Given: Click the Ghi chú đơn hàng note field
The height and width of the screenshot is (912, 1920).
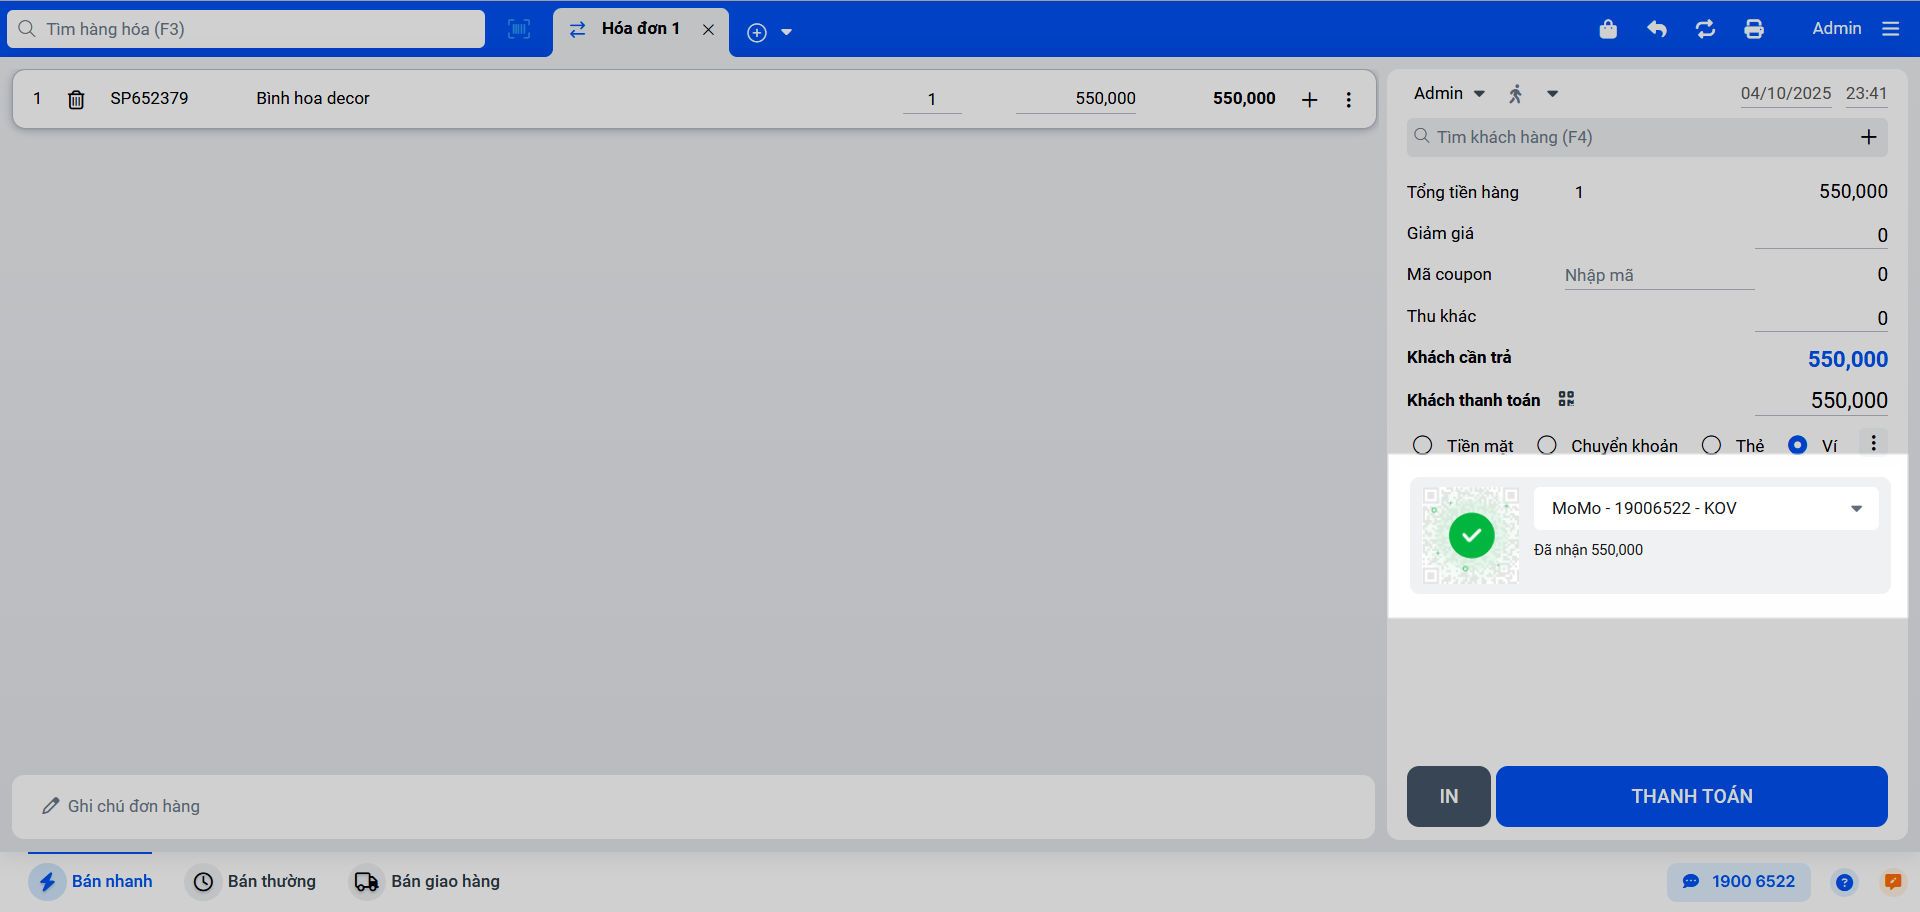Looking at the screenshot, I should 693,806.
